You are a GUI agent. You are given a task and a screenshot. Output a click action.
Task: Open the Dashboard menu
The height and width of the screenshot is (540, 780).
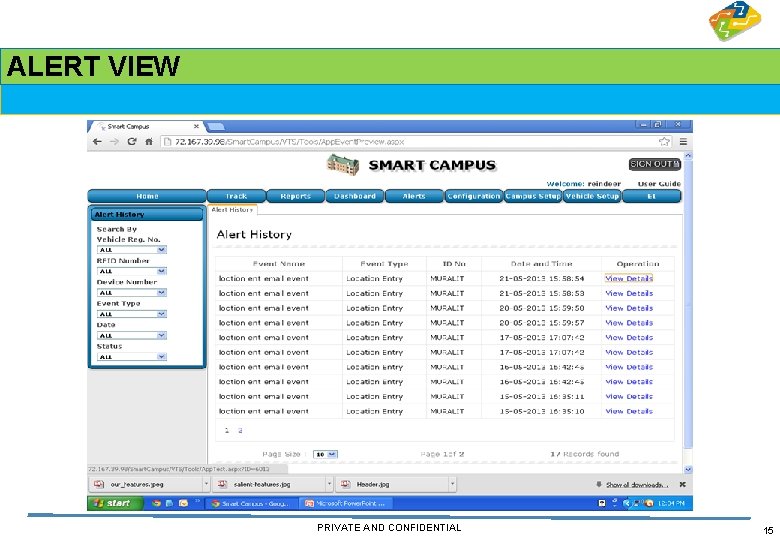(355, 196)
